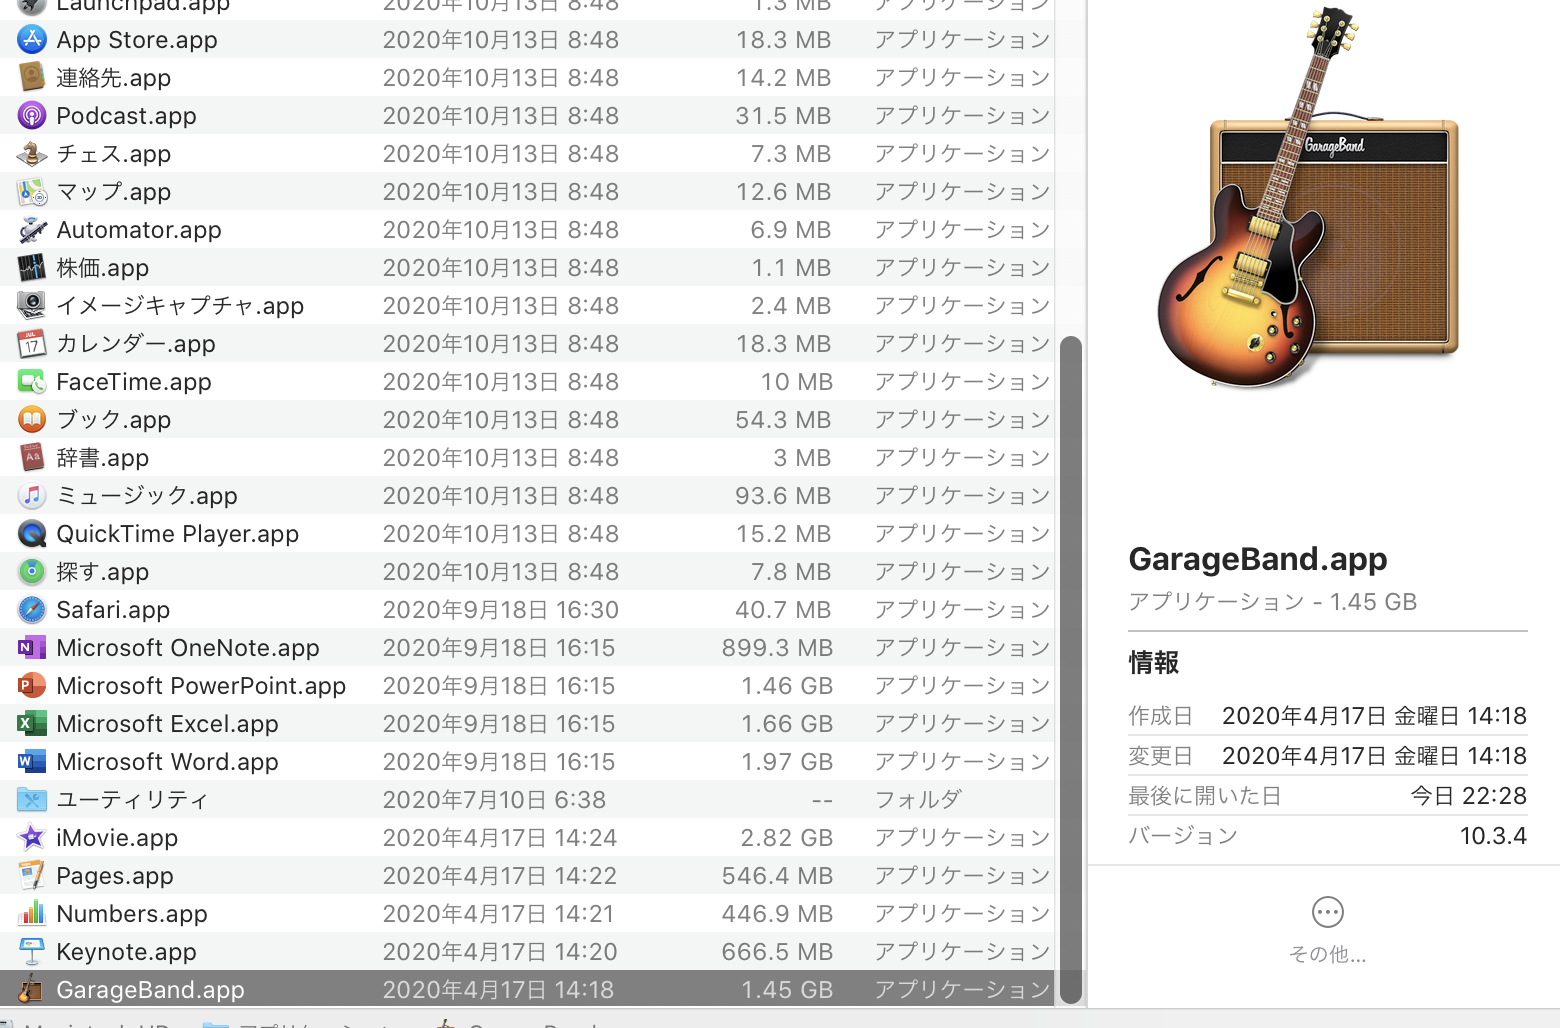Select the "Keynote.app" file name
The height and width of the screenshot is (1028, 1560).
pos(126,952)
